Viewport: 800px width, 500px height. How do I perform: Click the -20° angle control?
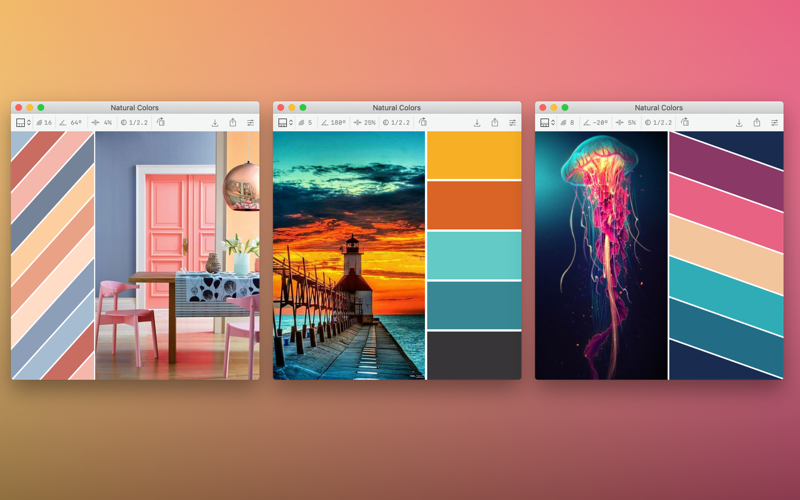[595, 122]
